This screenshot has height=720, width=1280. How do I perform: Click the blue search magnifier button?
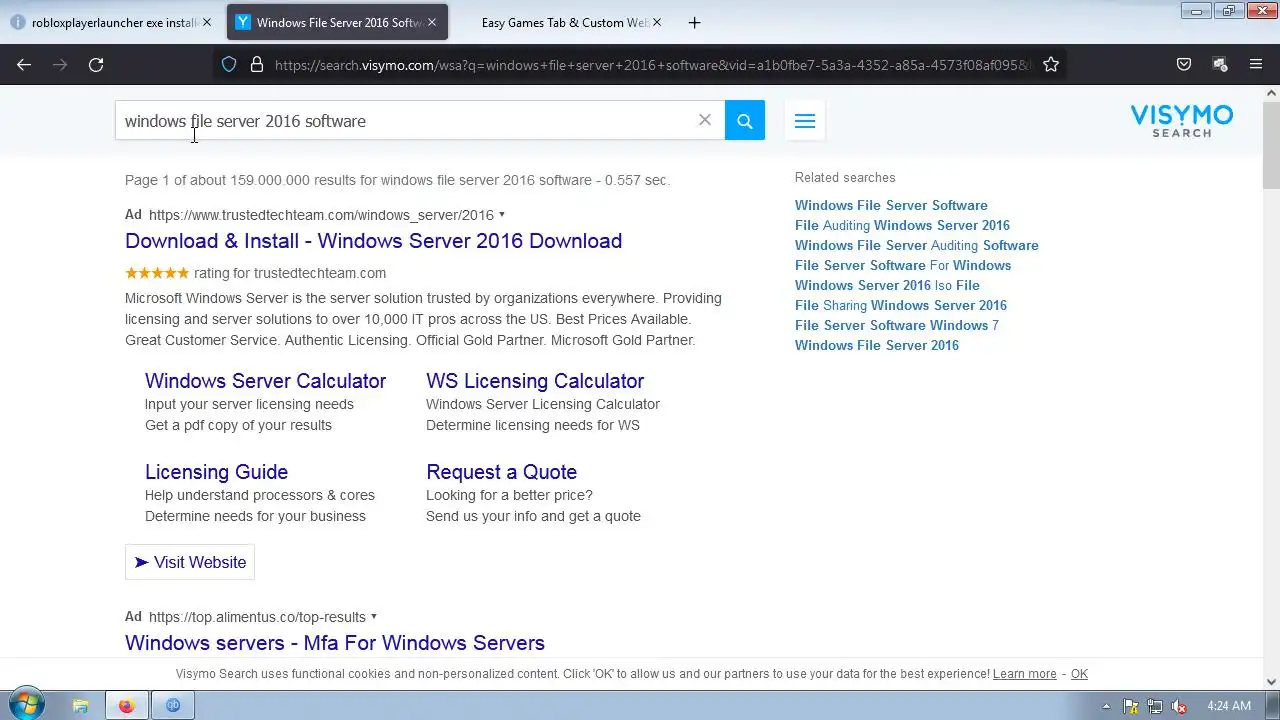pos(745,120)
